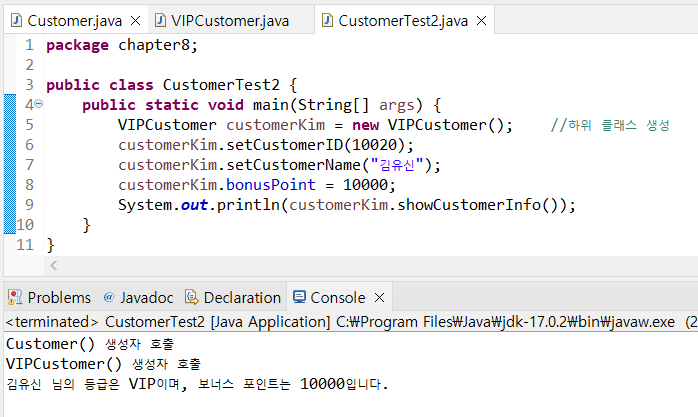This screenshot has width=698, height=417.
Task: Click the VIPCustomer.java tab file icon
Action: point(161,20)
